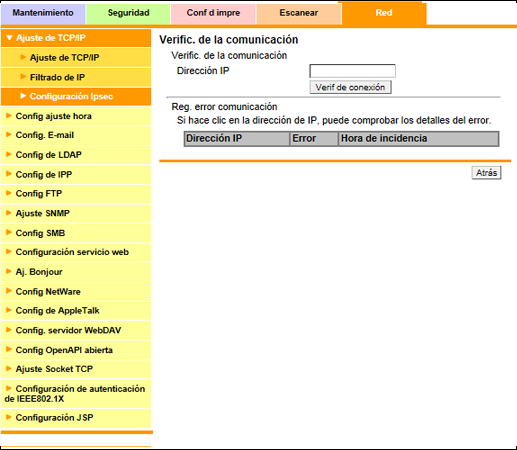The height and width of the screenshot is (450, 517).
Task: Expand Config FTP menu
Action: (x=76, y=194)
